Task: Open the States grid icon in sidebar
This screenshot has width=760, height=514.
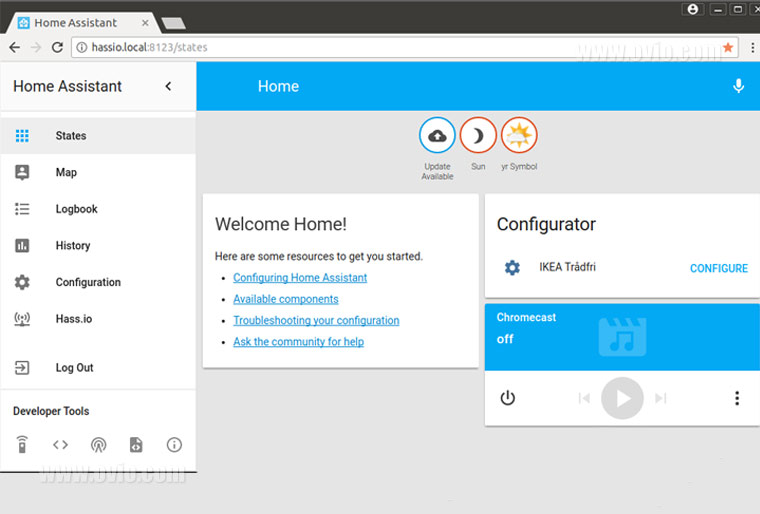Action: click(x=22, y=136)
